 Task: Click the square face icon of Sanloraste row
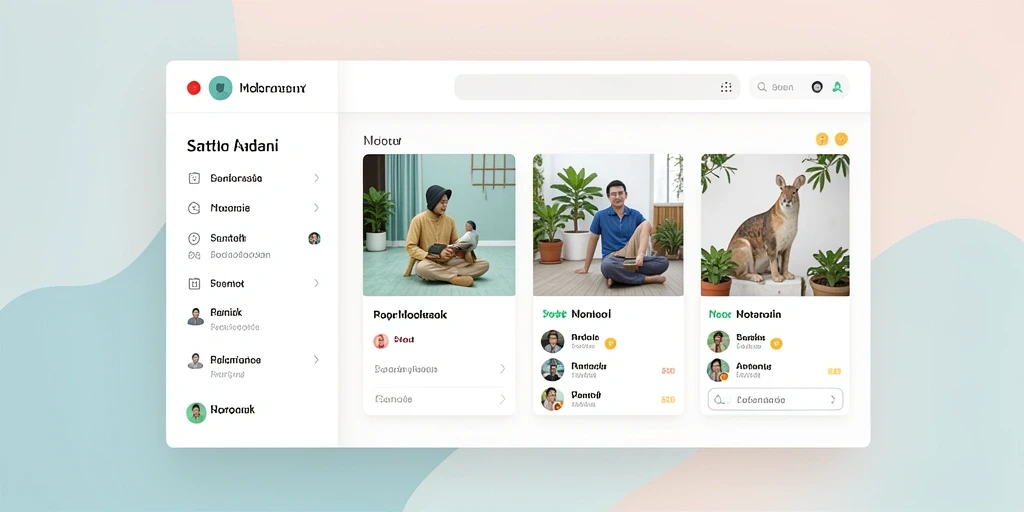point(194,178)
